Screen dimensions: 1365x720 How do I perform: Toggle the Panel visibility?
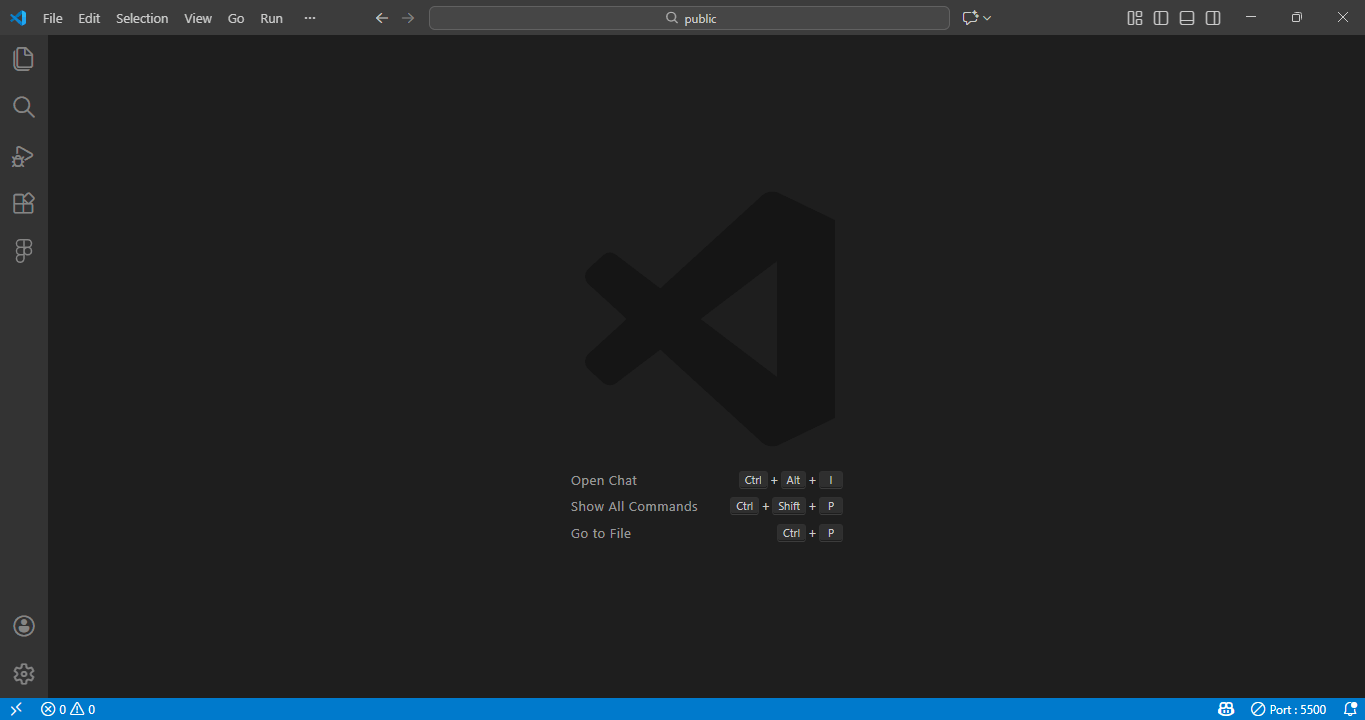pyautogui.click(x=1186, y=17)
